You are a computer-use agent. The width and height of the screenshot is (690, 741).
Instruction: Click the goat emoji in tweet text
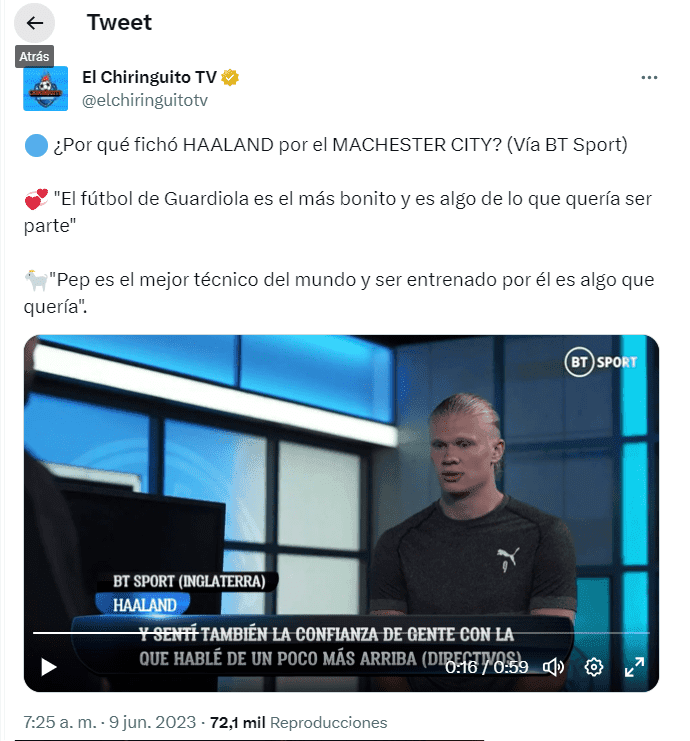tap(36, 280)
